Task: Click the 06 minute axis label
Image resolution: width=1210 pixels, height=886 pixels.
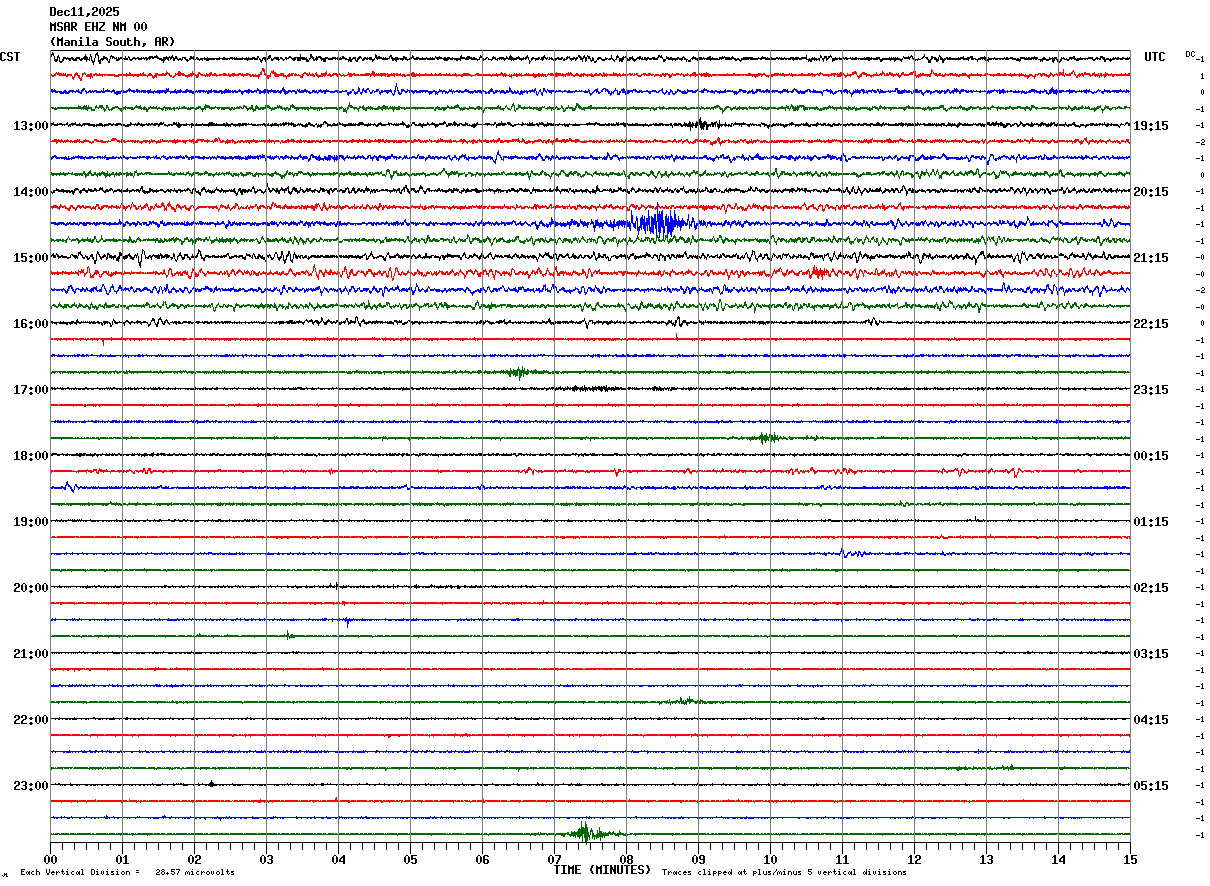Action: point(482,859)
